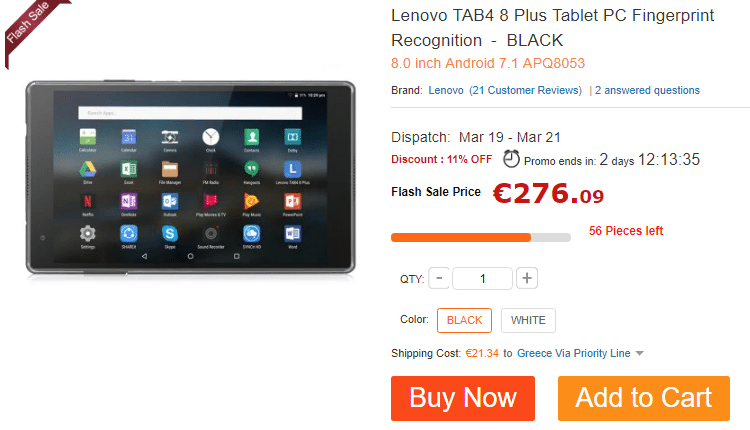Image resolution: width=750 pixels, height=430 pixels.
Task: Click the promo countdown clock icon
Action: tap(511, 159)
